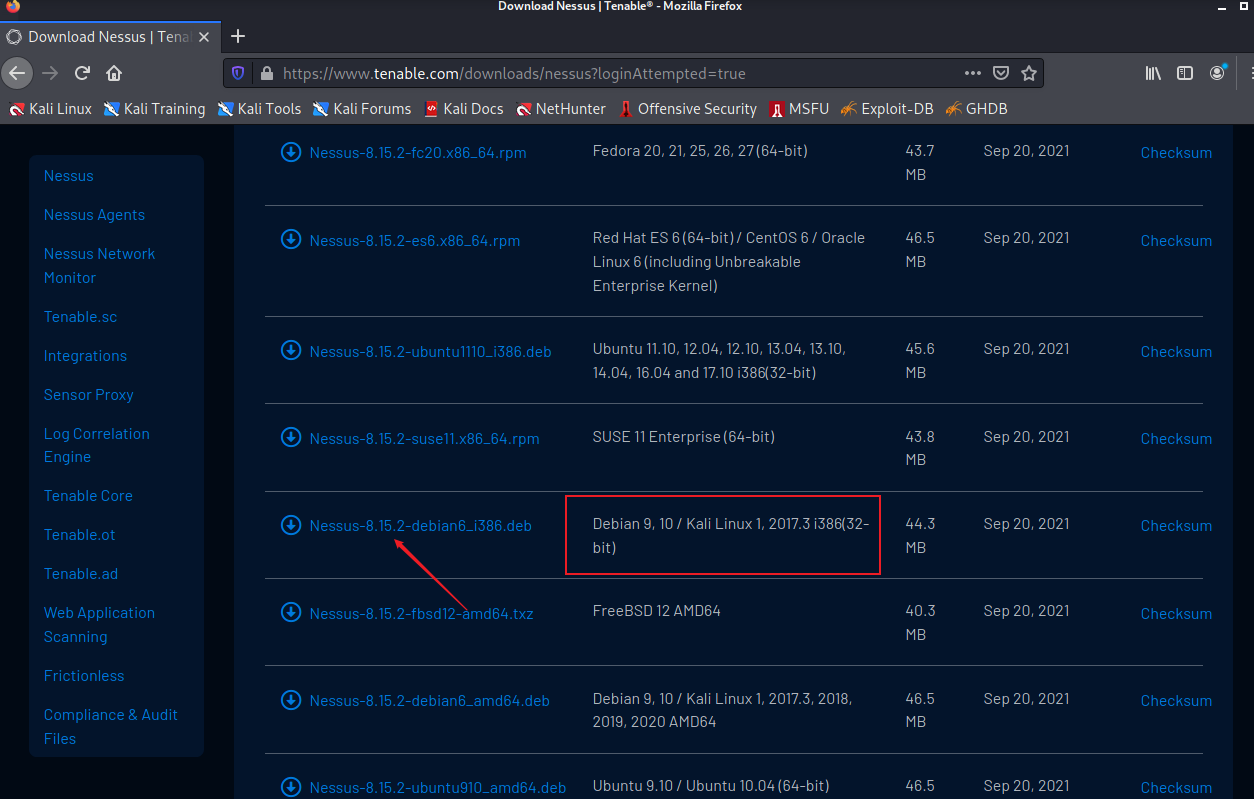Image resolution: width=1254 pixels, height=799 pixels.
Task: Open the NetHunter bookmark
Action: [x=561, y=109]
